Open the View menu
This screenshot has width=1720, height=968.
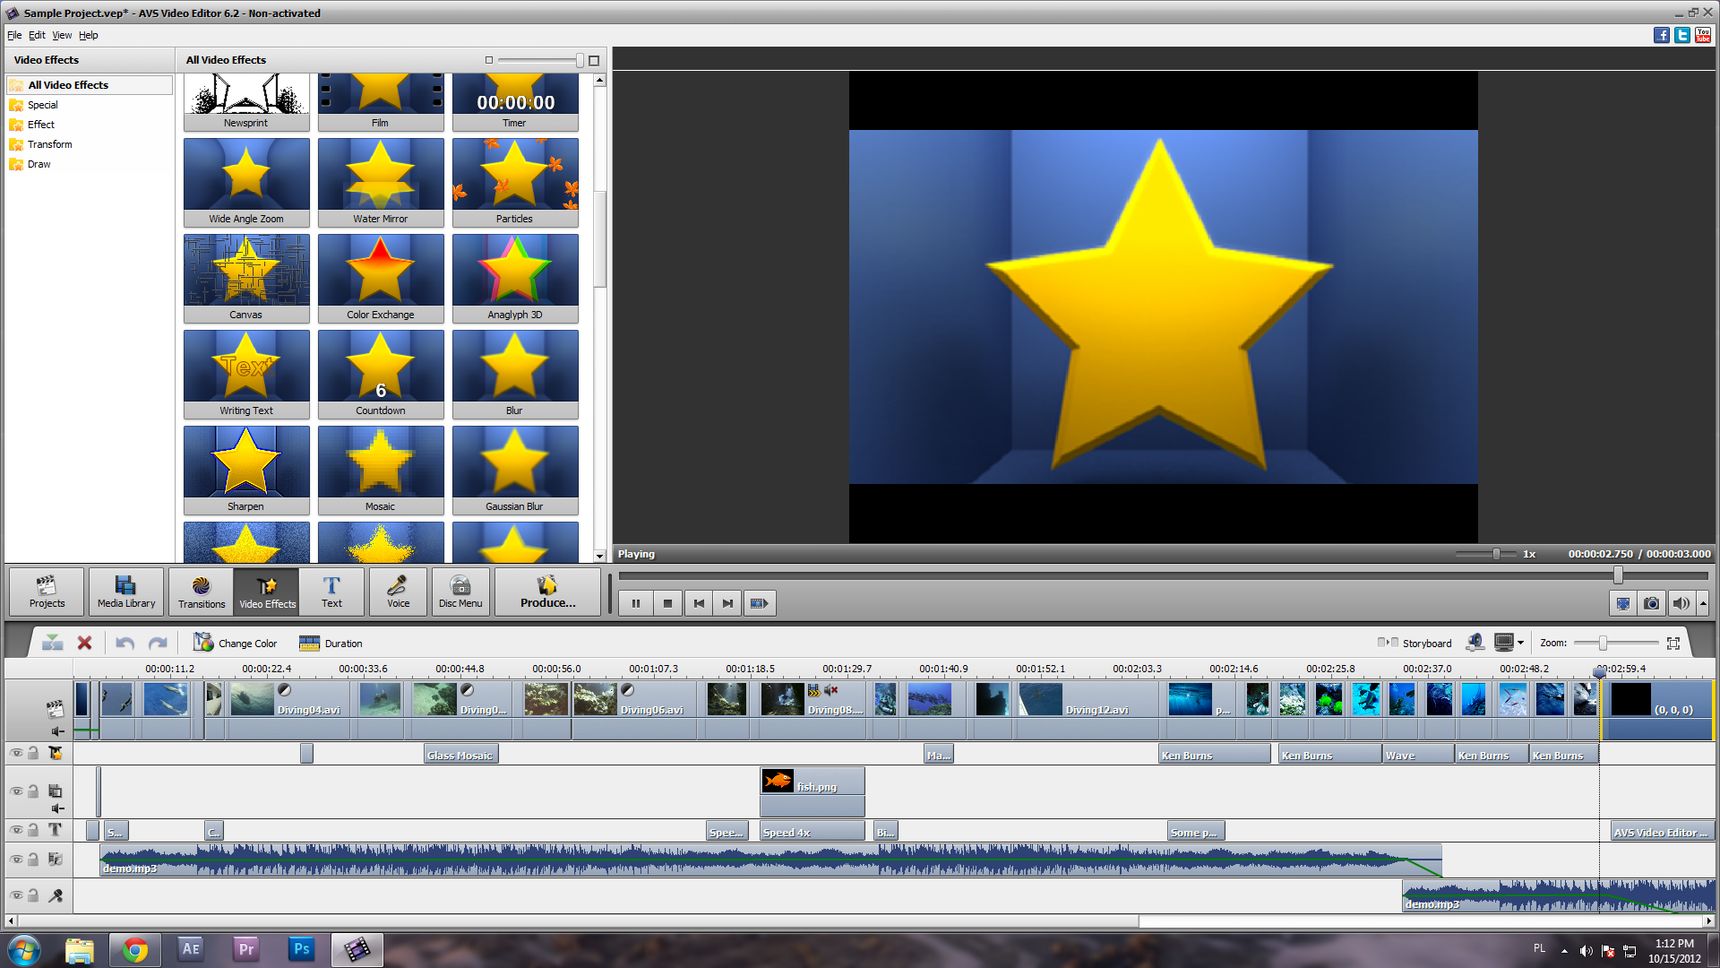click(x=61, y=35)
